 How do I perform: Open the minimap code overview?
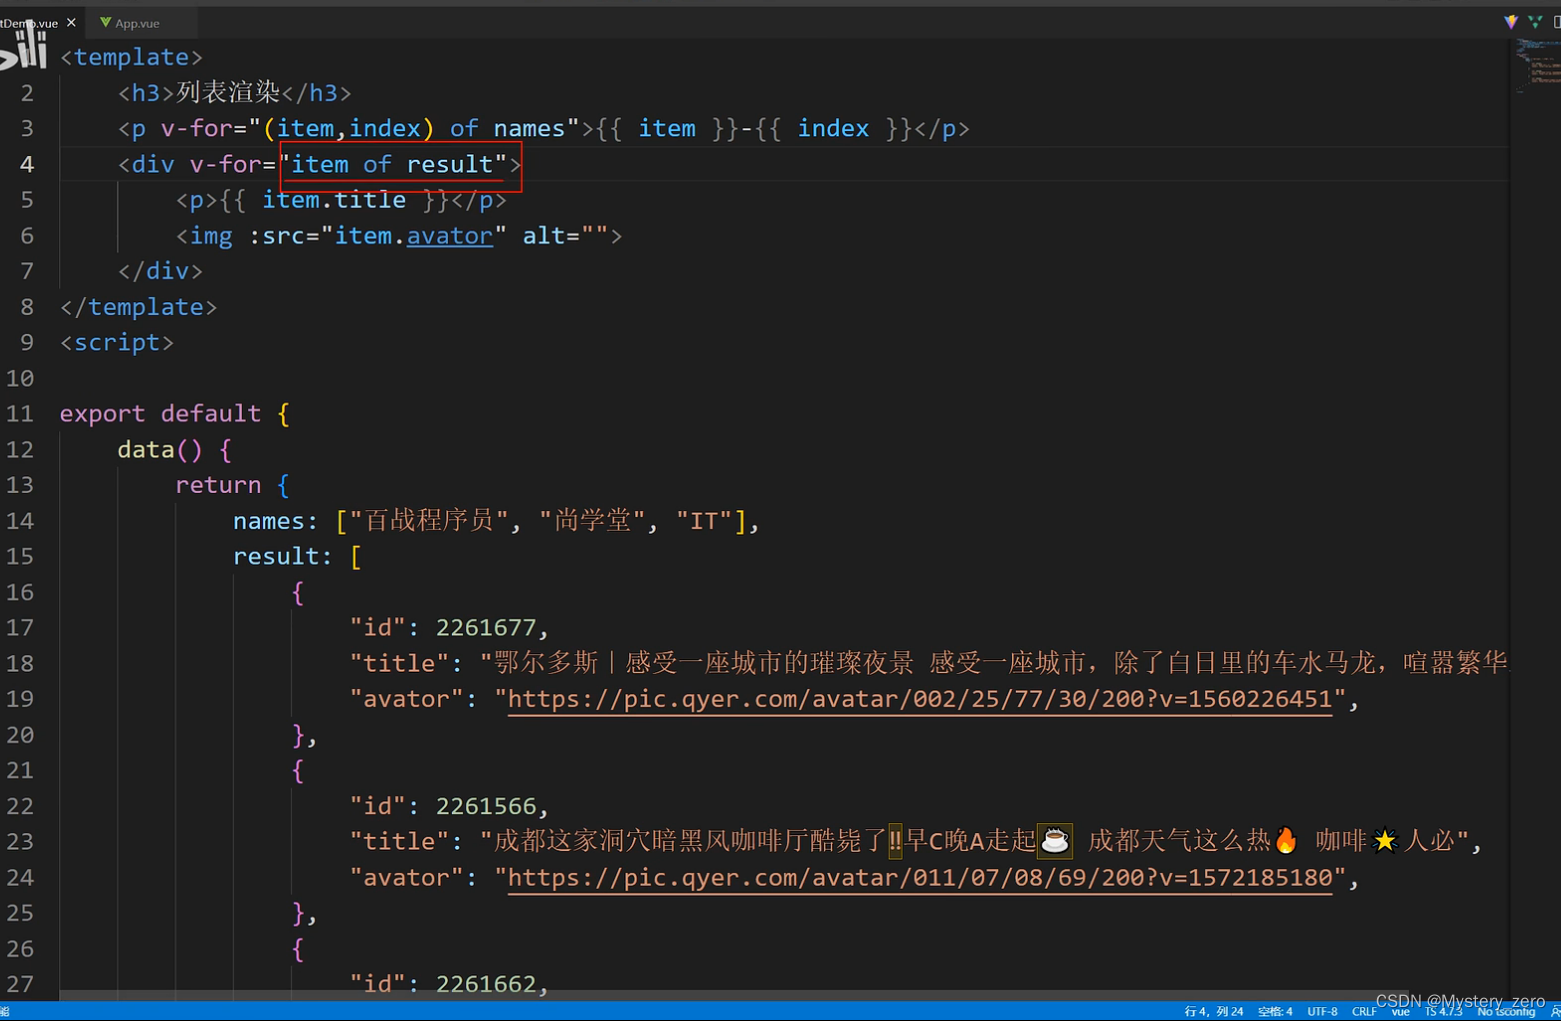click(x=1536, y=65)
